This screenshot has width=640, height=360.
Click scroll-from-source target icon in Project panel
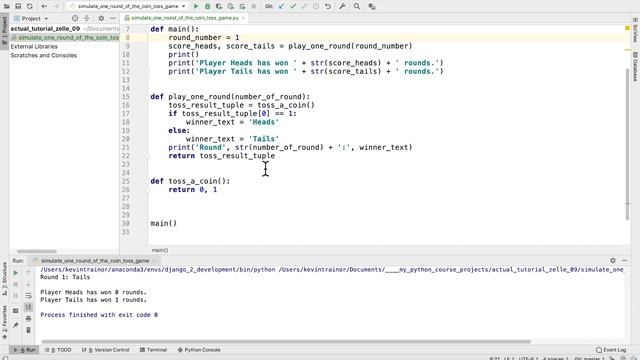coord(75,18)
